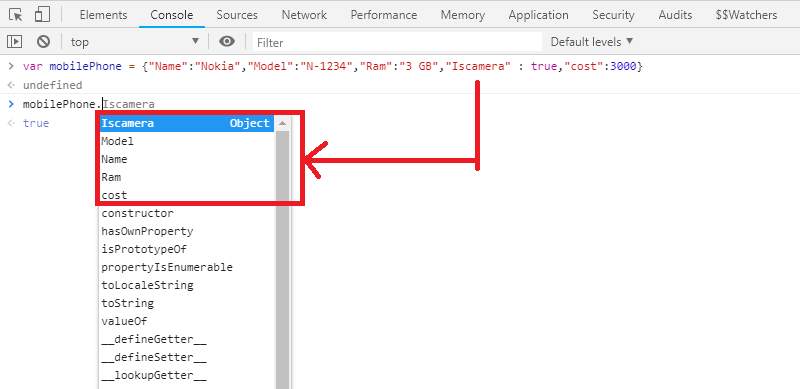Select isPrototypeOf autocomplete suggestion
This screenshot has height=389, width=800.
point(187,249)
